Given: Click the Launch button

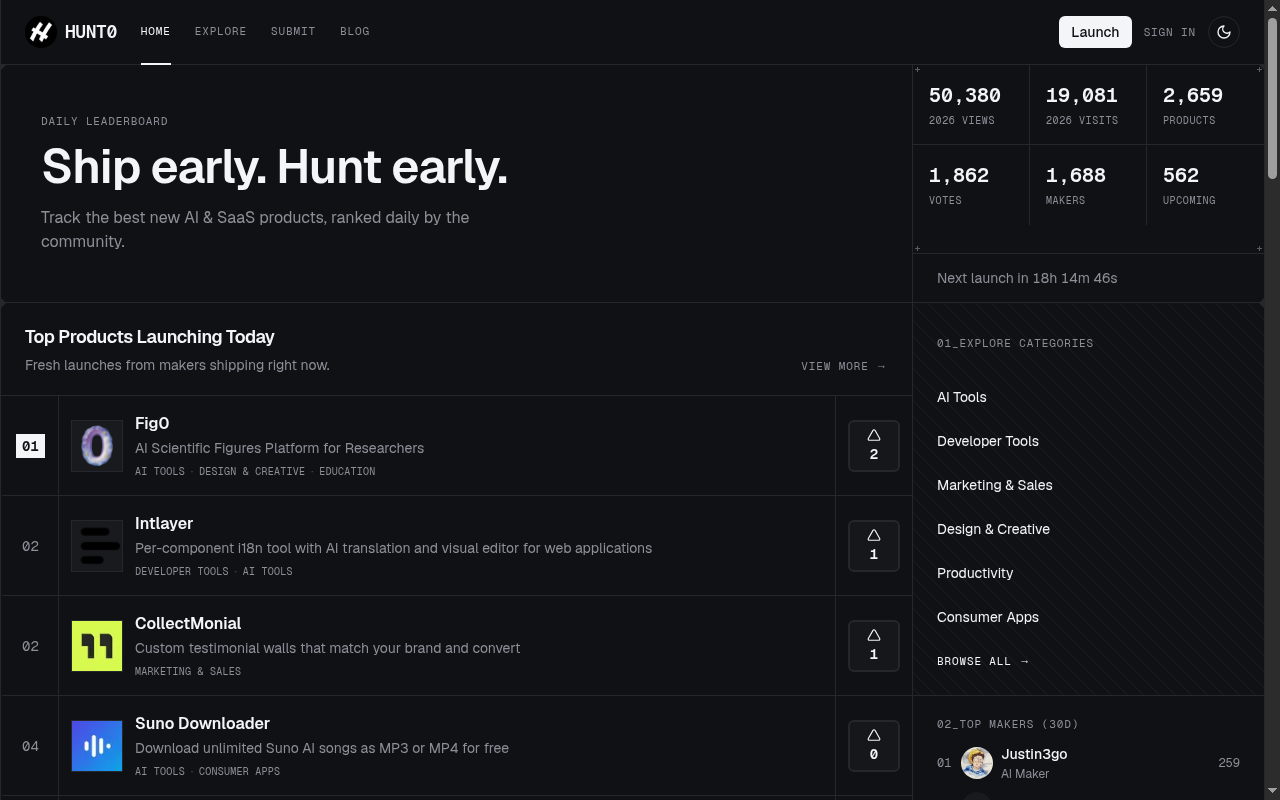Looking at the screenshot, I should coord(1095,32).
